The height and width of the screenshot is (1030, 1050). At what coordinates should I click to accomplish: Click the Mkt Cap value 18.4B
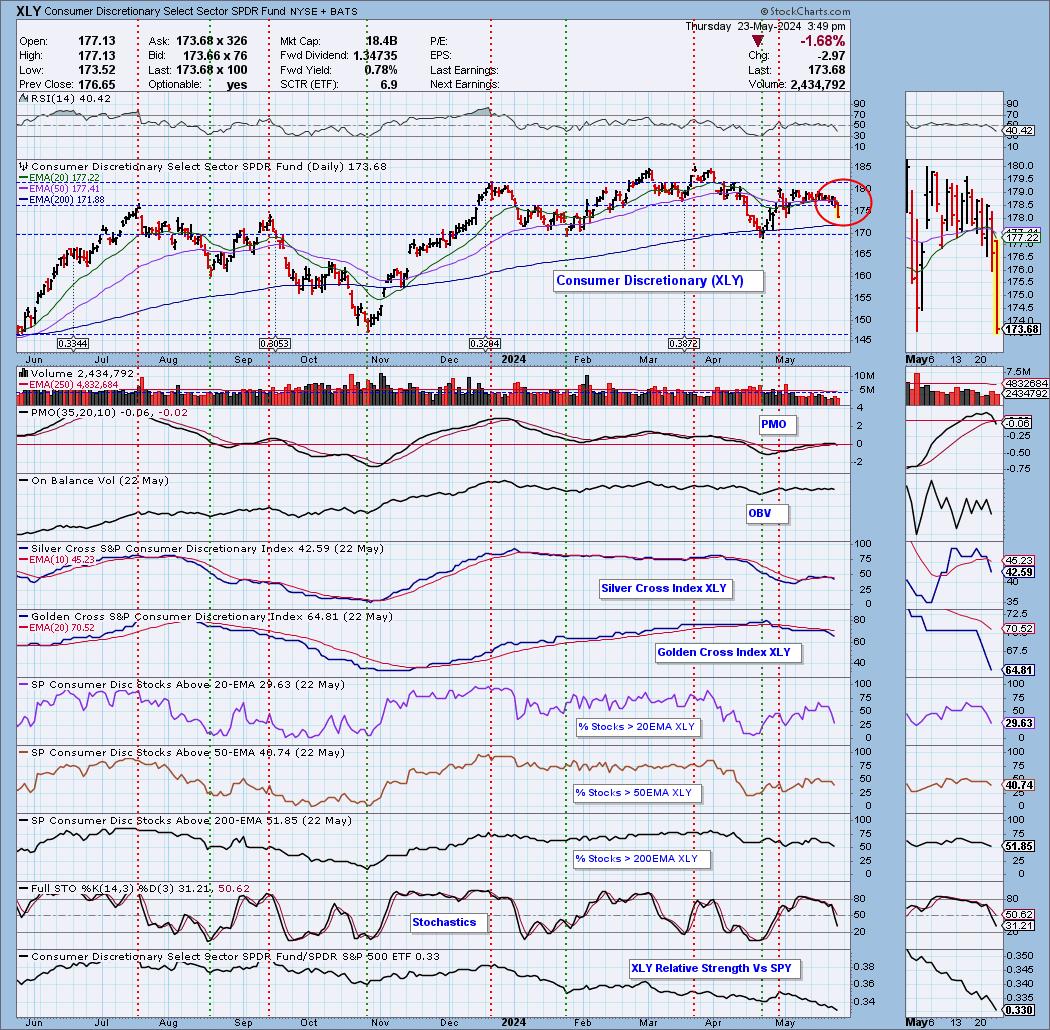pyautogui.click(x=381, y=42)
